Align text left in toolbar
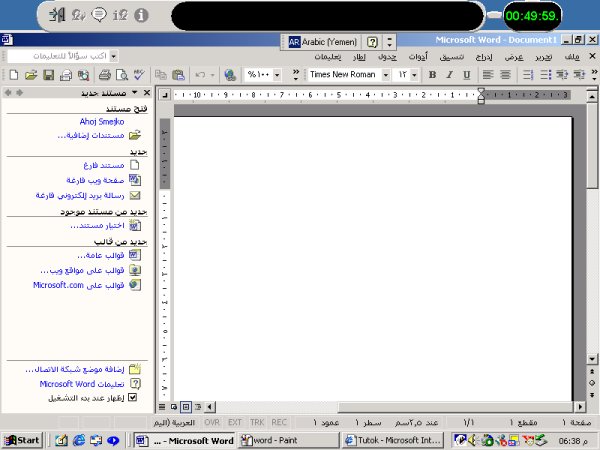 (488, 75)
